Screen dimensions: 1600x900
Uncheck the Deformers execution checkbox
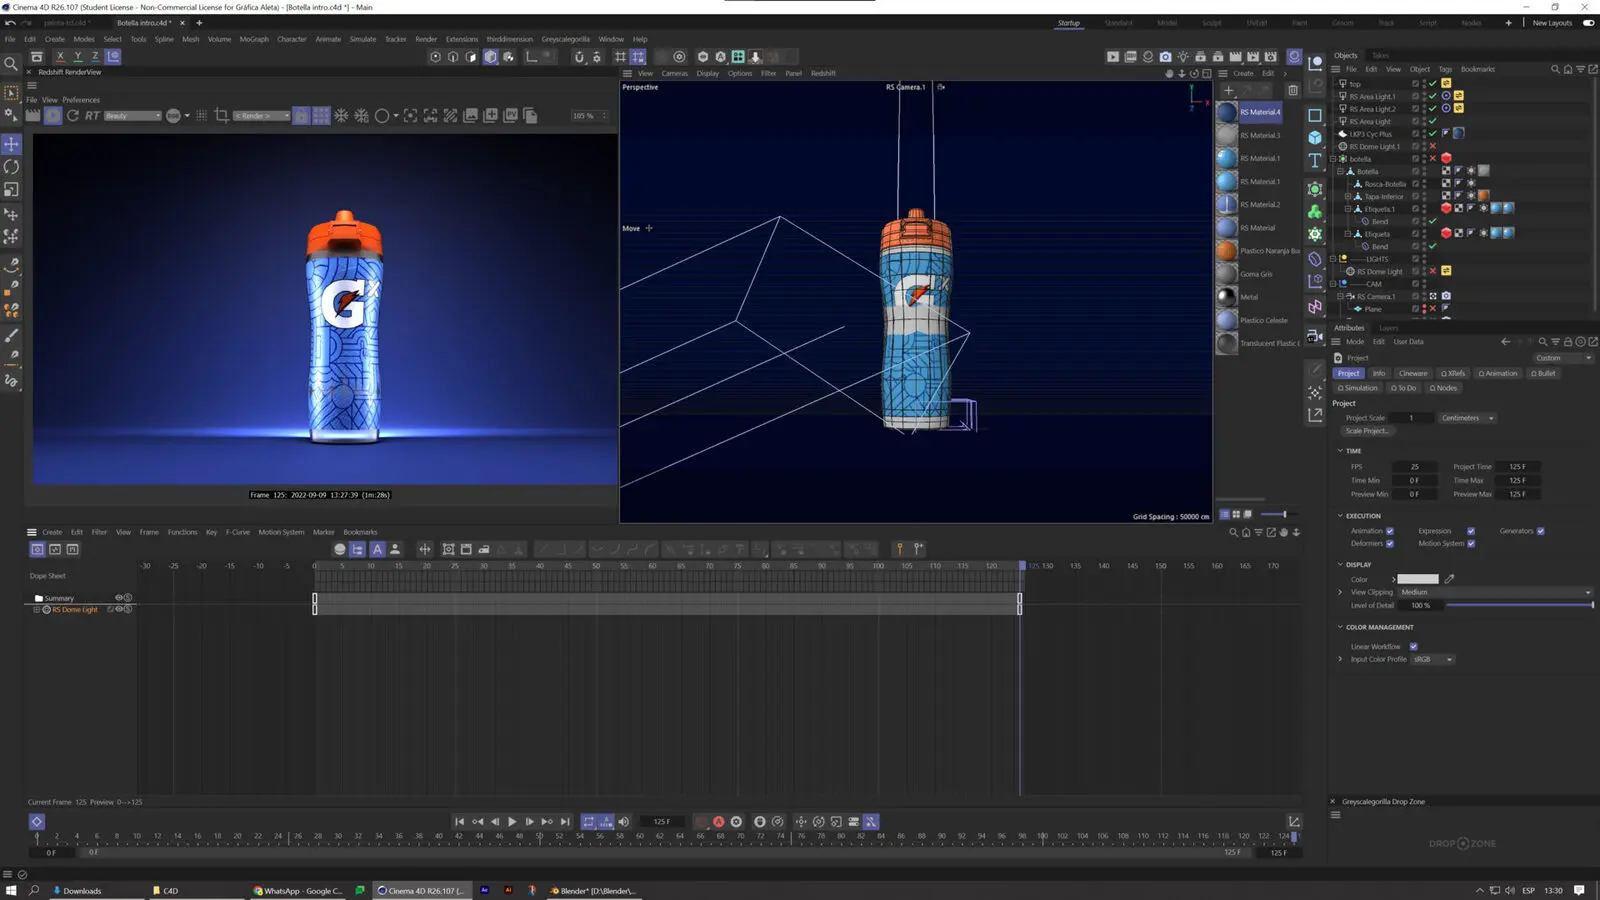(1390, 543)
